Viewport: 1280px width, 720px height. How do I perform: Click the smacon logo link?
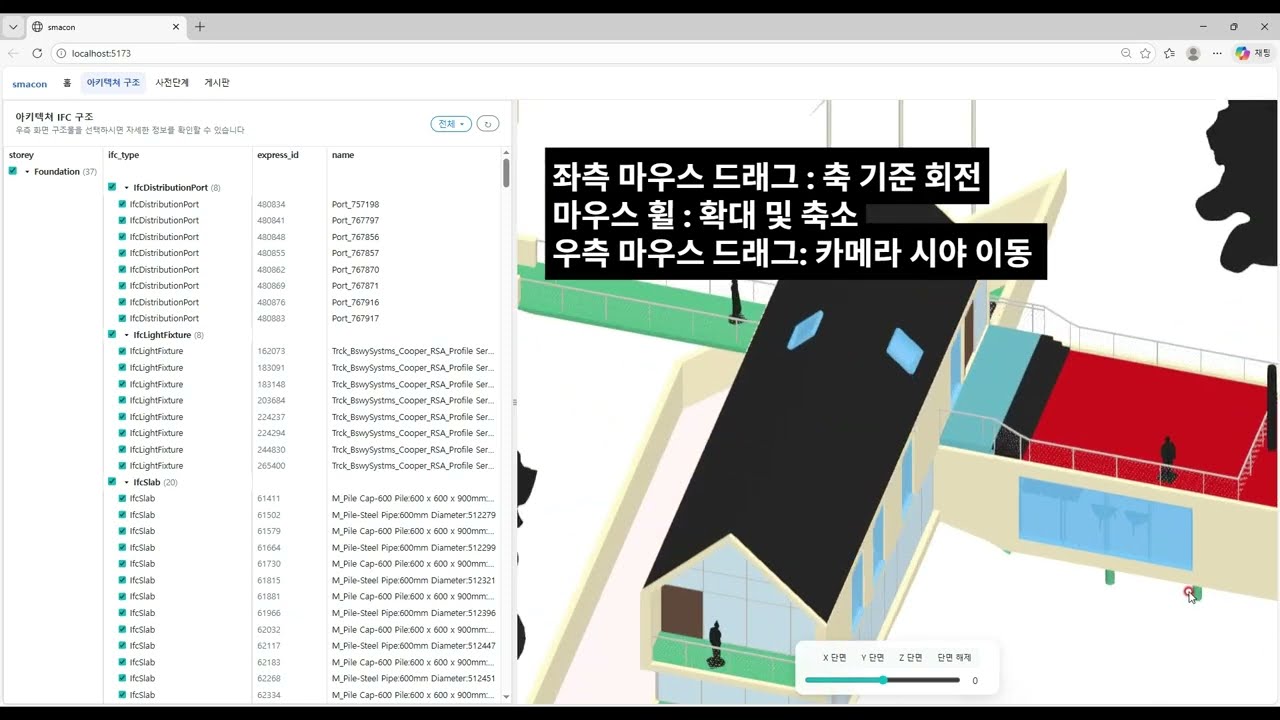pos(30,83)
